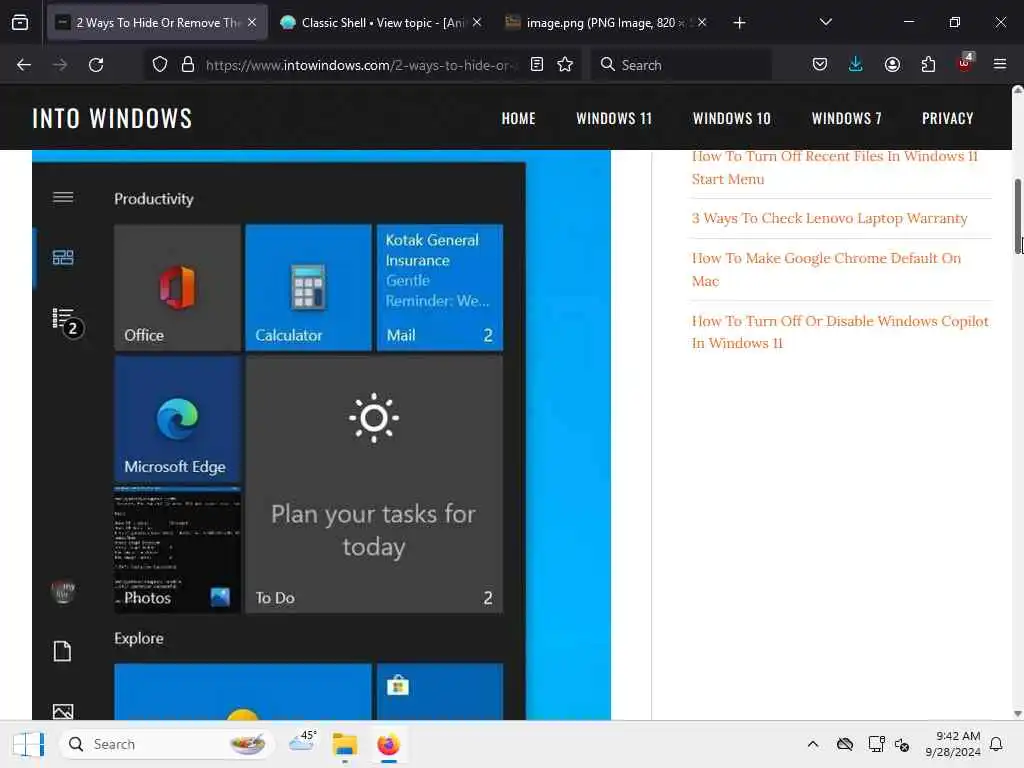The width and height of the screenshot is (1024, 768).
Task: Open the HOME menu item
Action: 519,118
